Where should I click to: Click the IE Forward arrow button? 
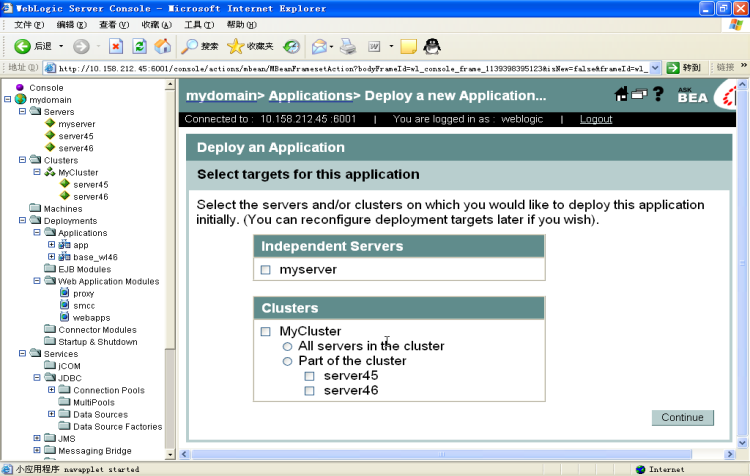tap(81, 46)
